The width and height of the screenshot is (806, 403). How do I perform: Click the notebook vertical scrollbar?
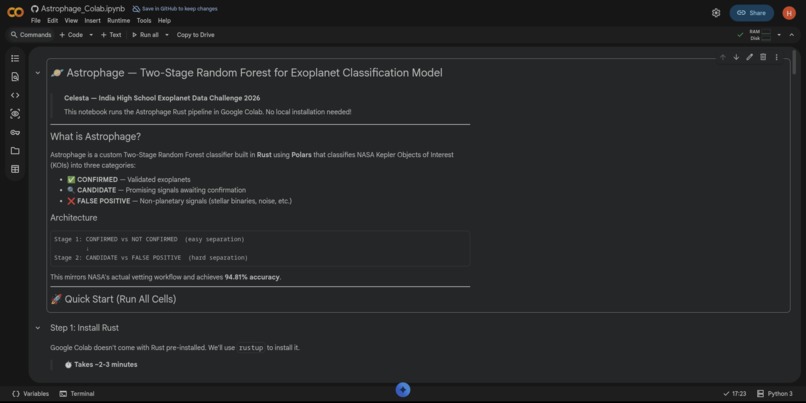coord(794,62)
